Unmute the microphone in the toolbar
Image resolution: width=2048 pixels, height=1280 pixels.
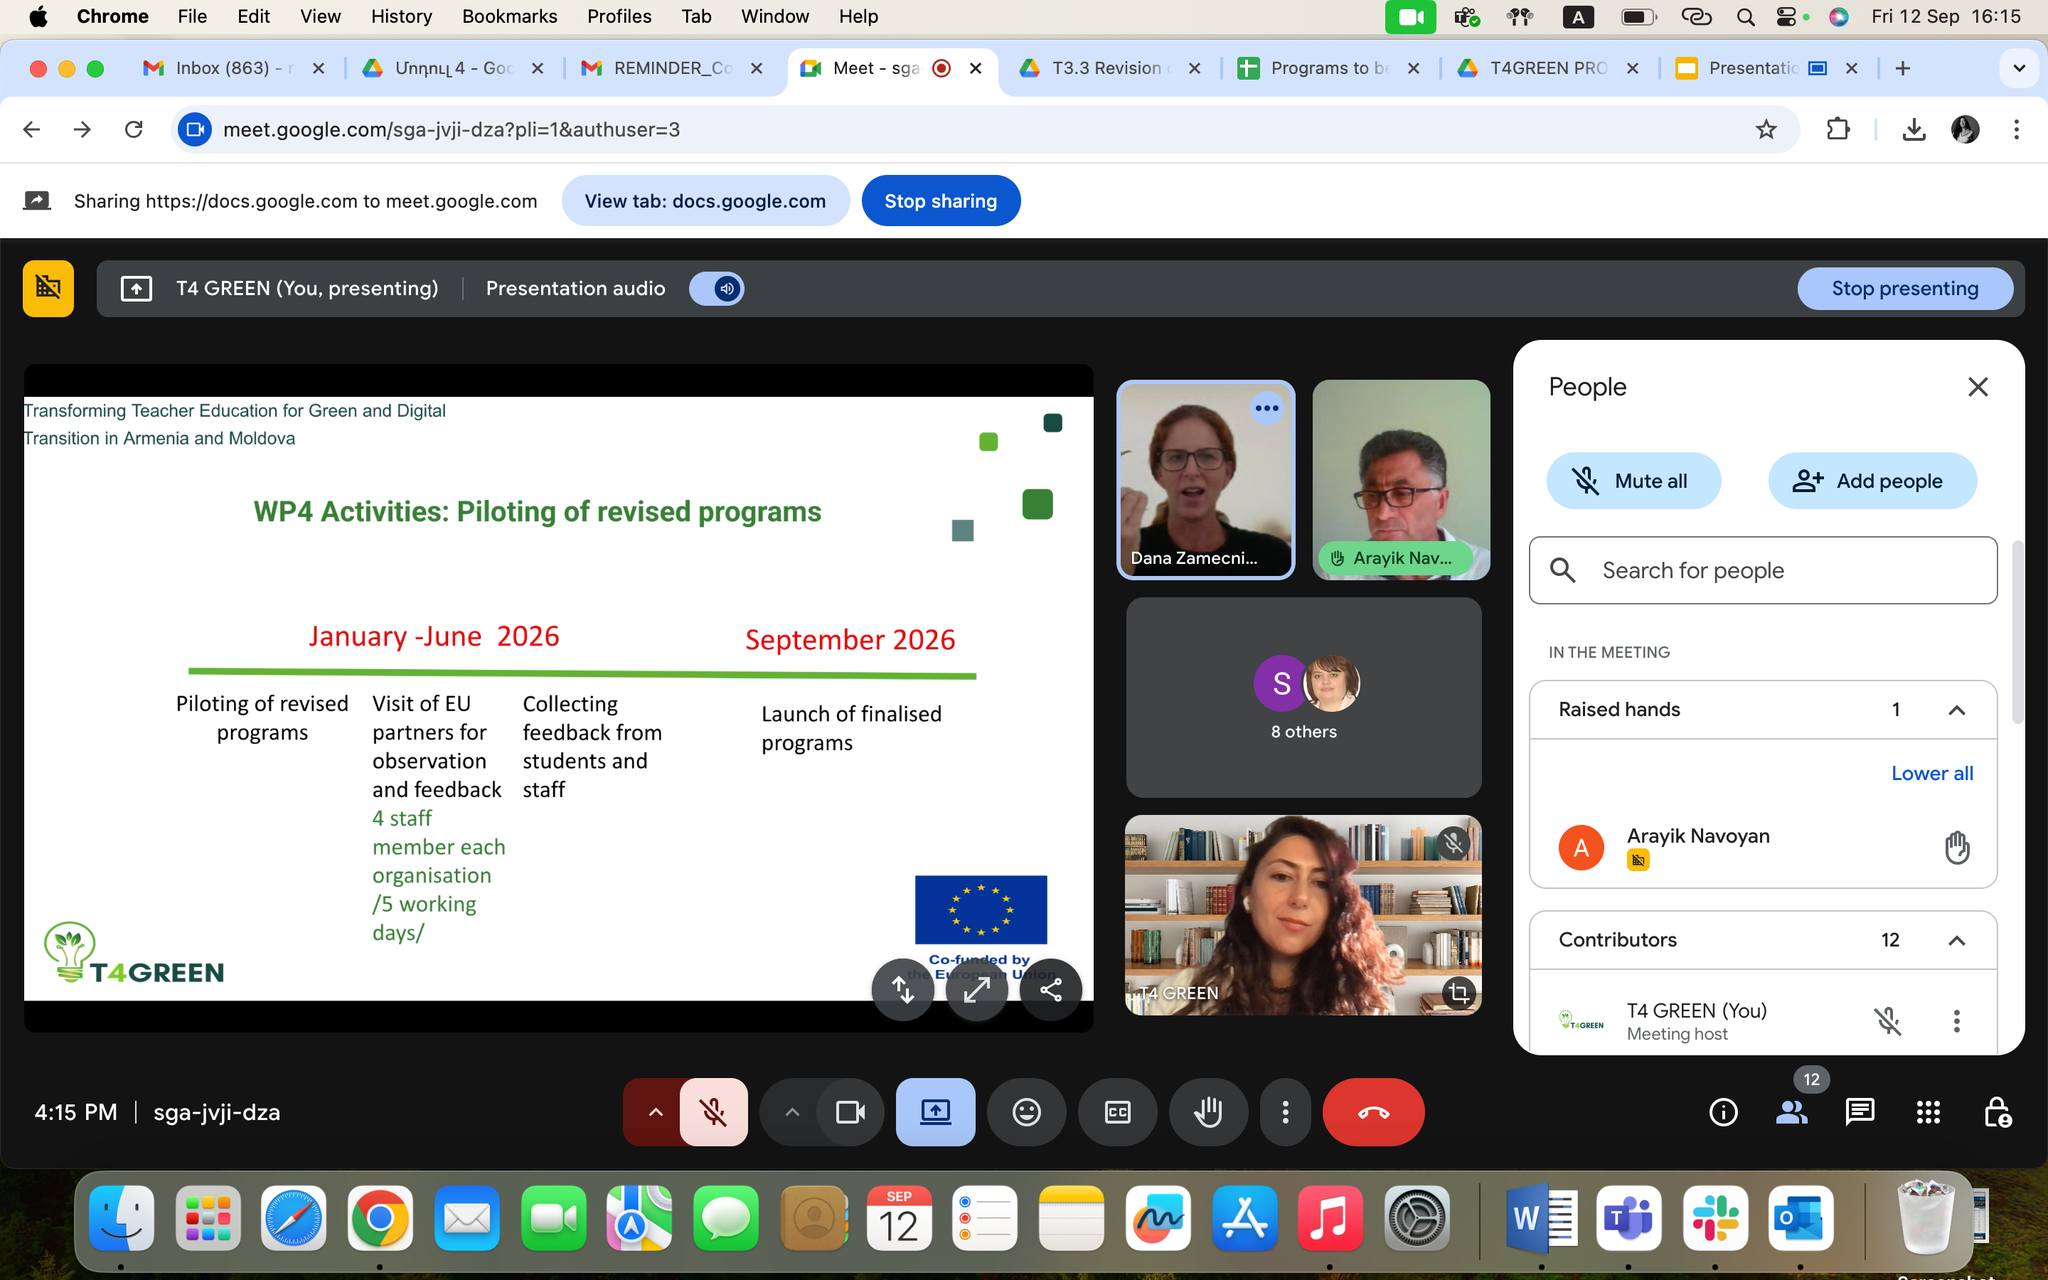(x=713, y=1112)
